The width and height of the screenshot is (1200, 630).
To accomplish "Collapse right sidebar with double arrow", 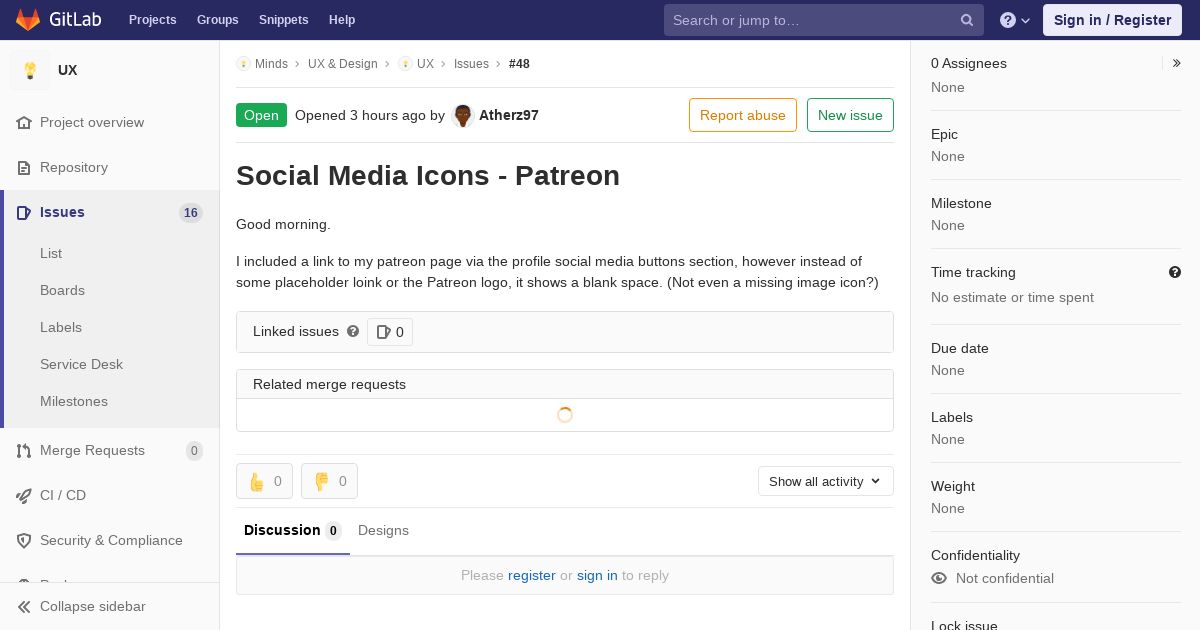I will 1176,63.
